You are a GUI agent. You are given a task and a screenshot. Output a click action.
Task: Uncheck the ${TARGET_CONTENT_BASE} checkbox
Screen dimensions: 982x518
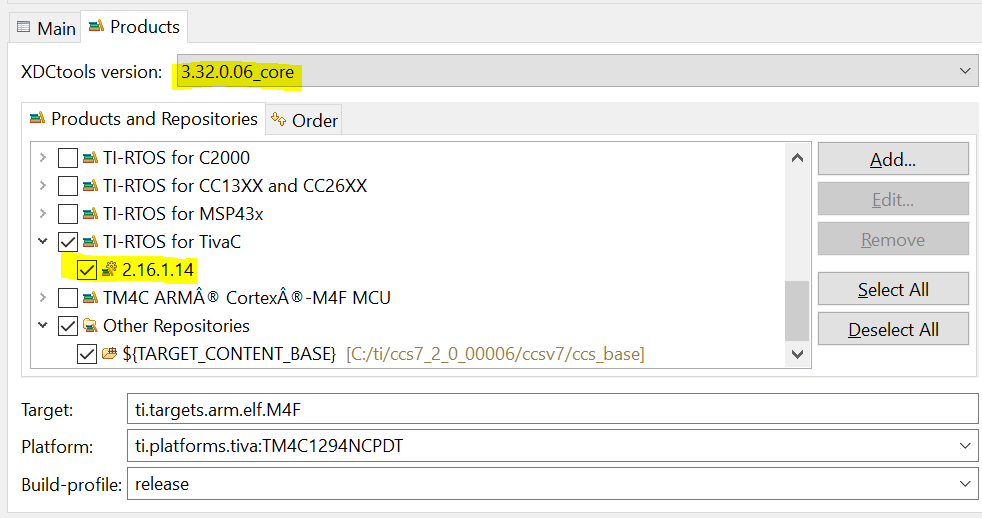click(86, 354)
